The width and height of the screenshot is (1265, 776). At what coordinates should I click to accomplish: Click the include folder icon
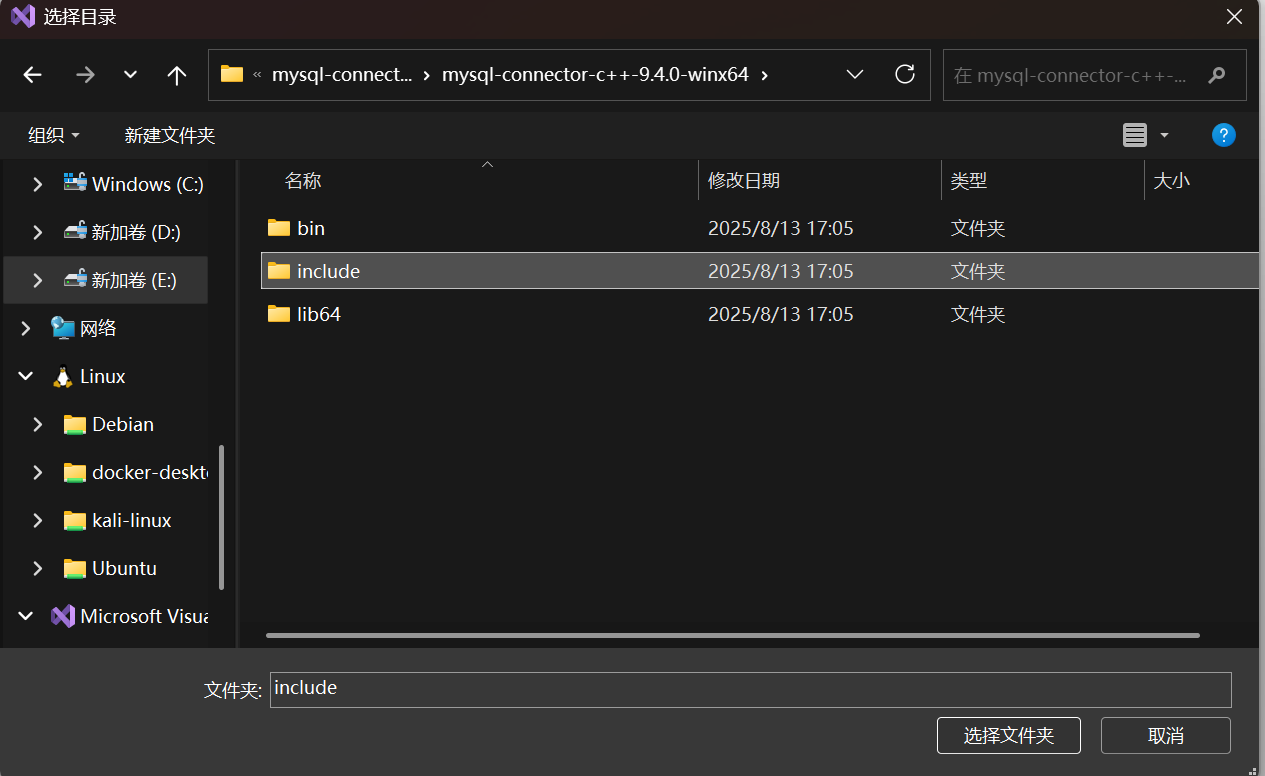pyautogui.click(x=279, y=271)
